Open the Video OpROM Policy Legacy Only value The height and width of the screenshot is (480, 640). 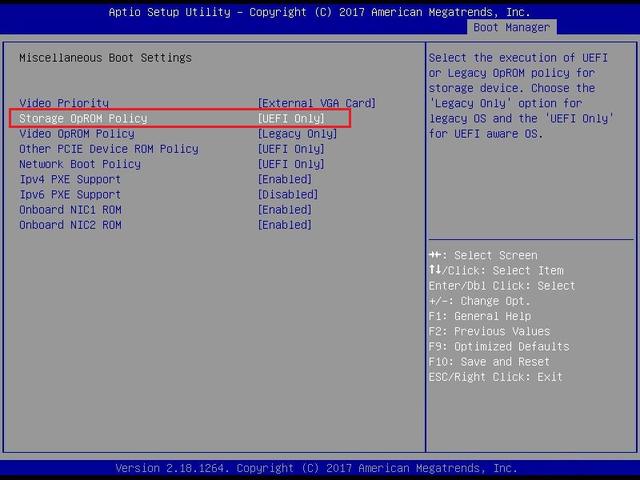pos(297,133)
